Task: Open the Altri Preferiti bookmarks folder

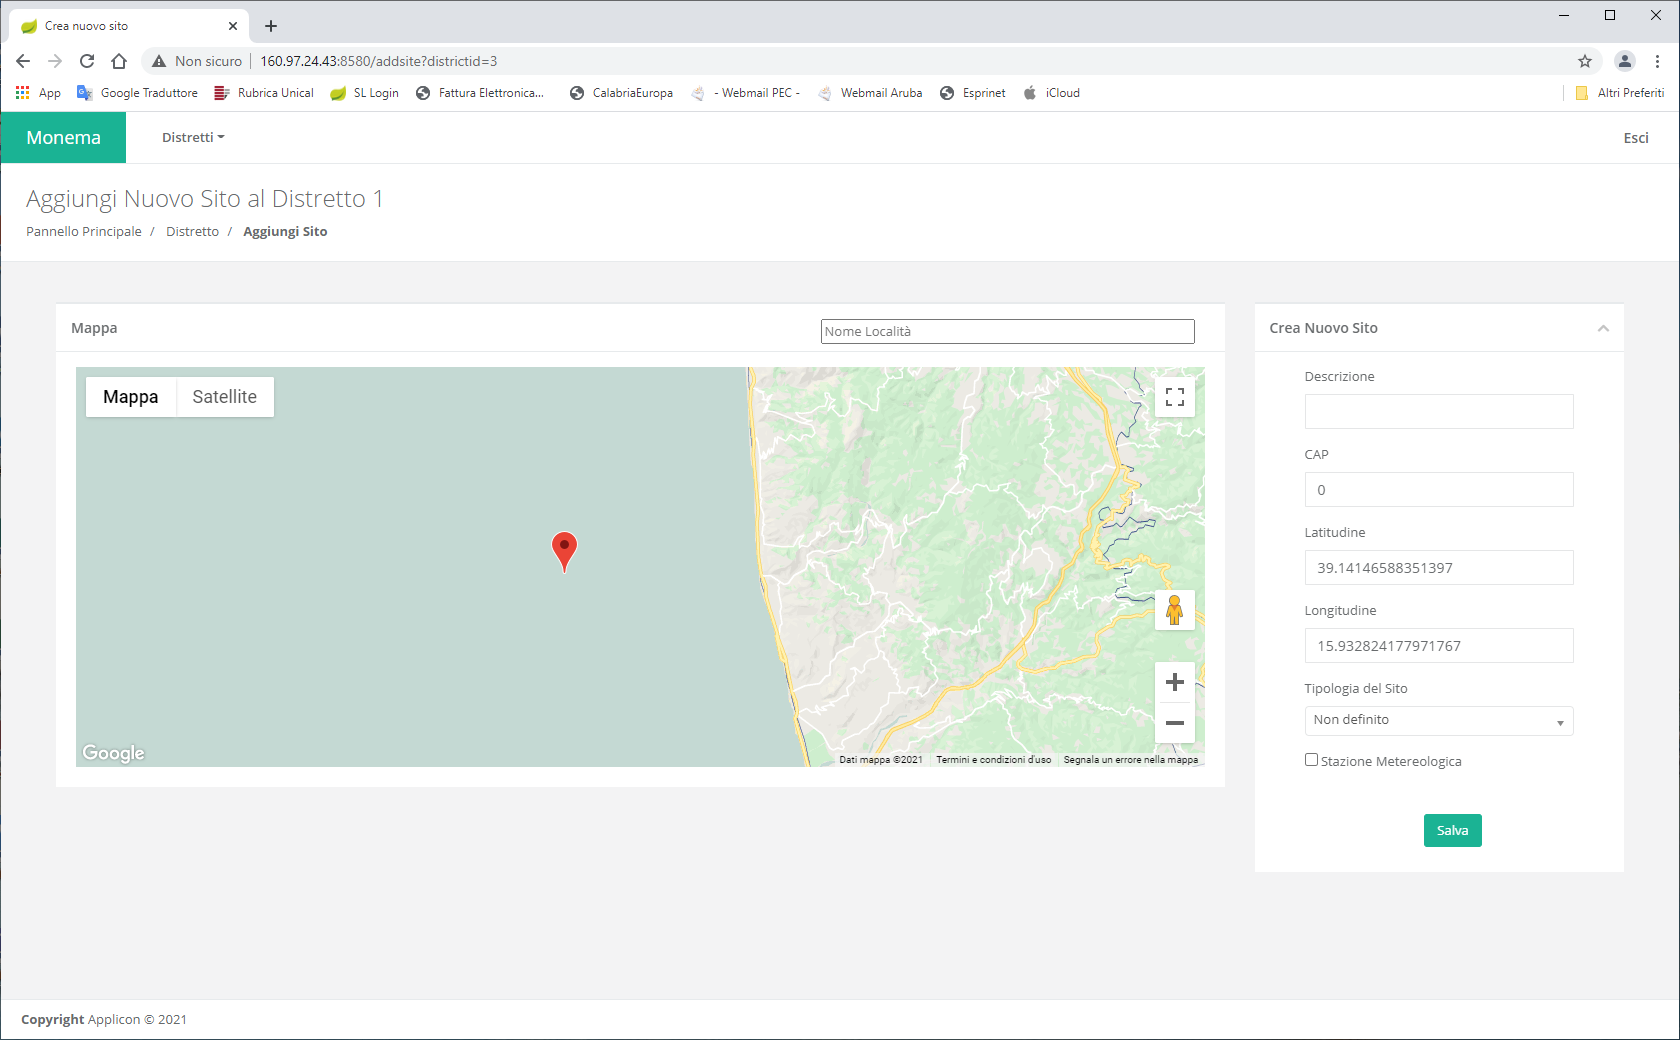Action: point(1620,93)
